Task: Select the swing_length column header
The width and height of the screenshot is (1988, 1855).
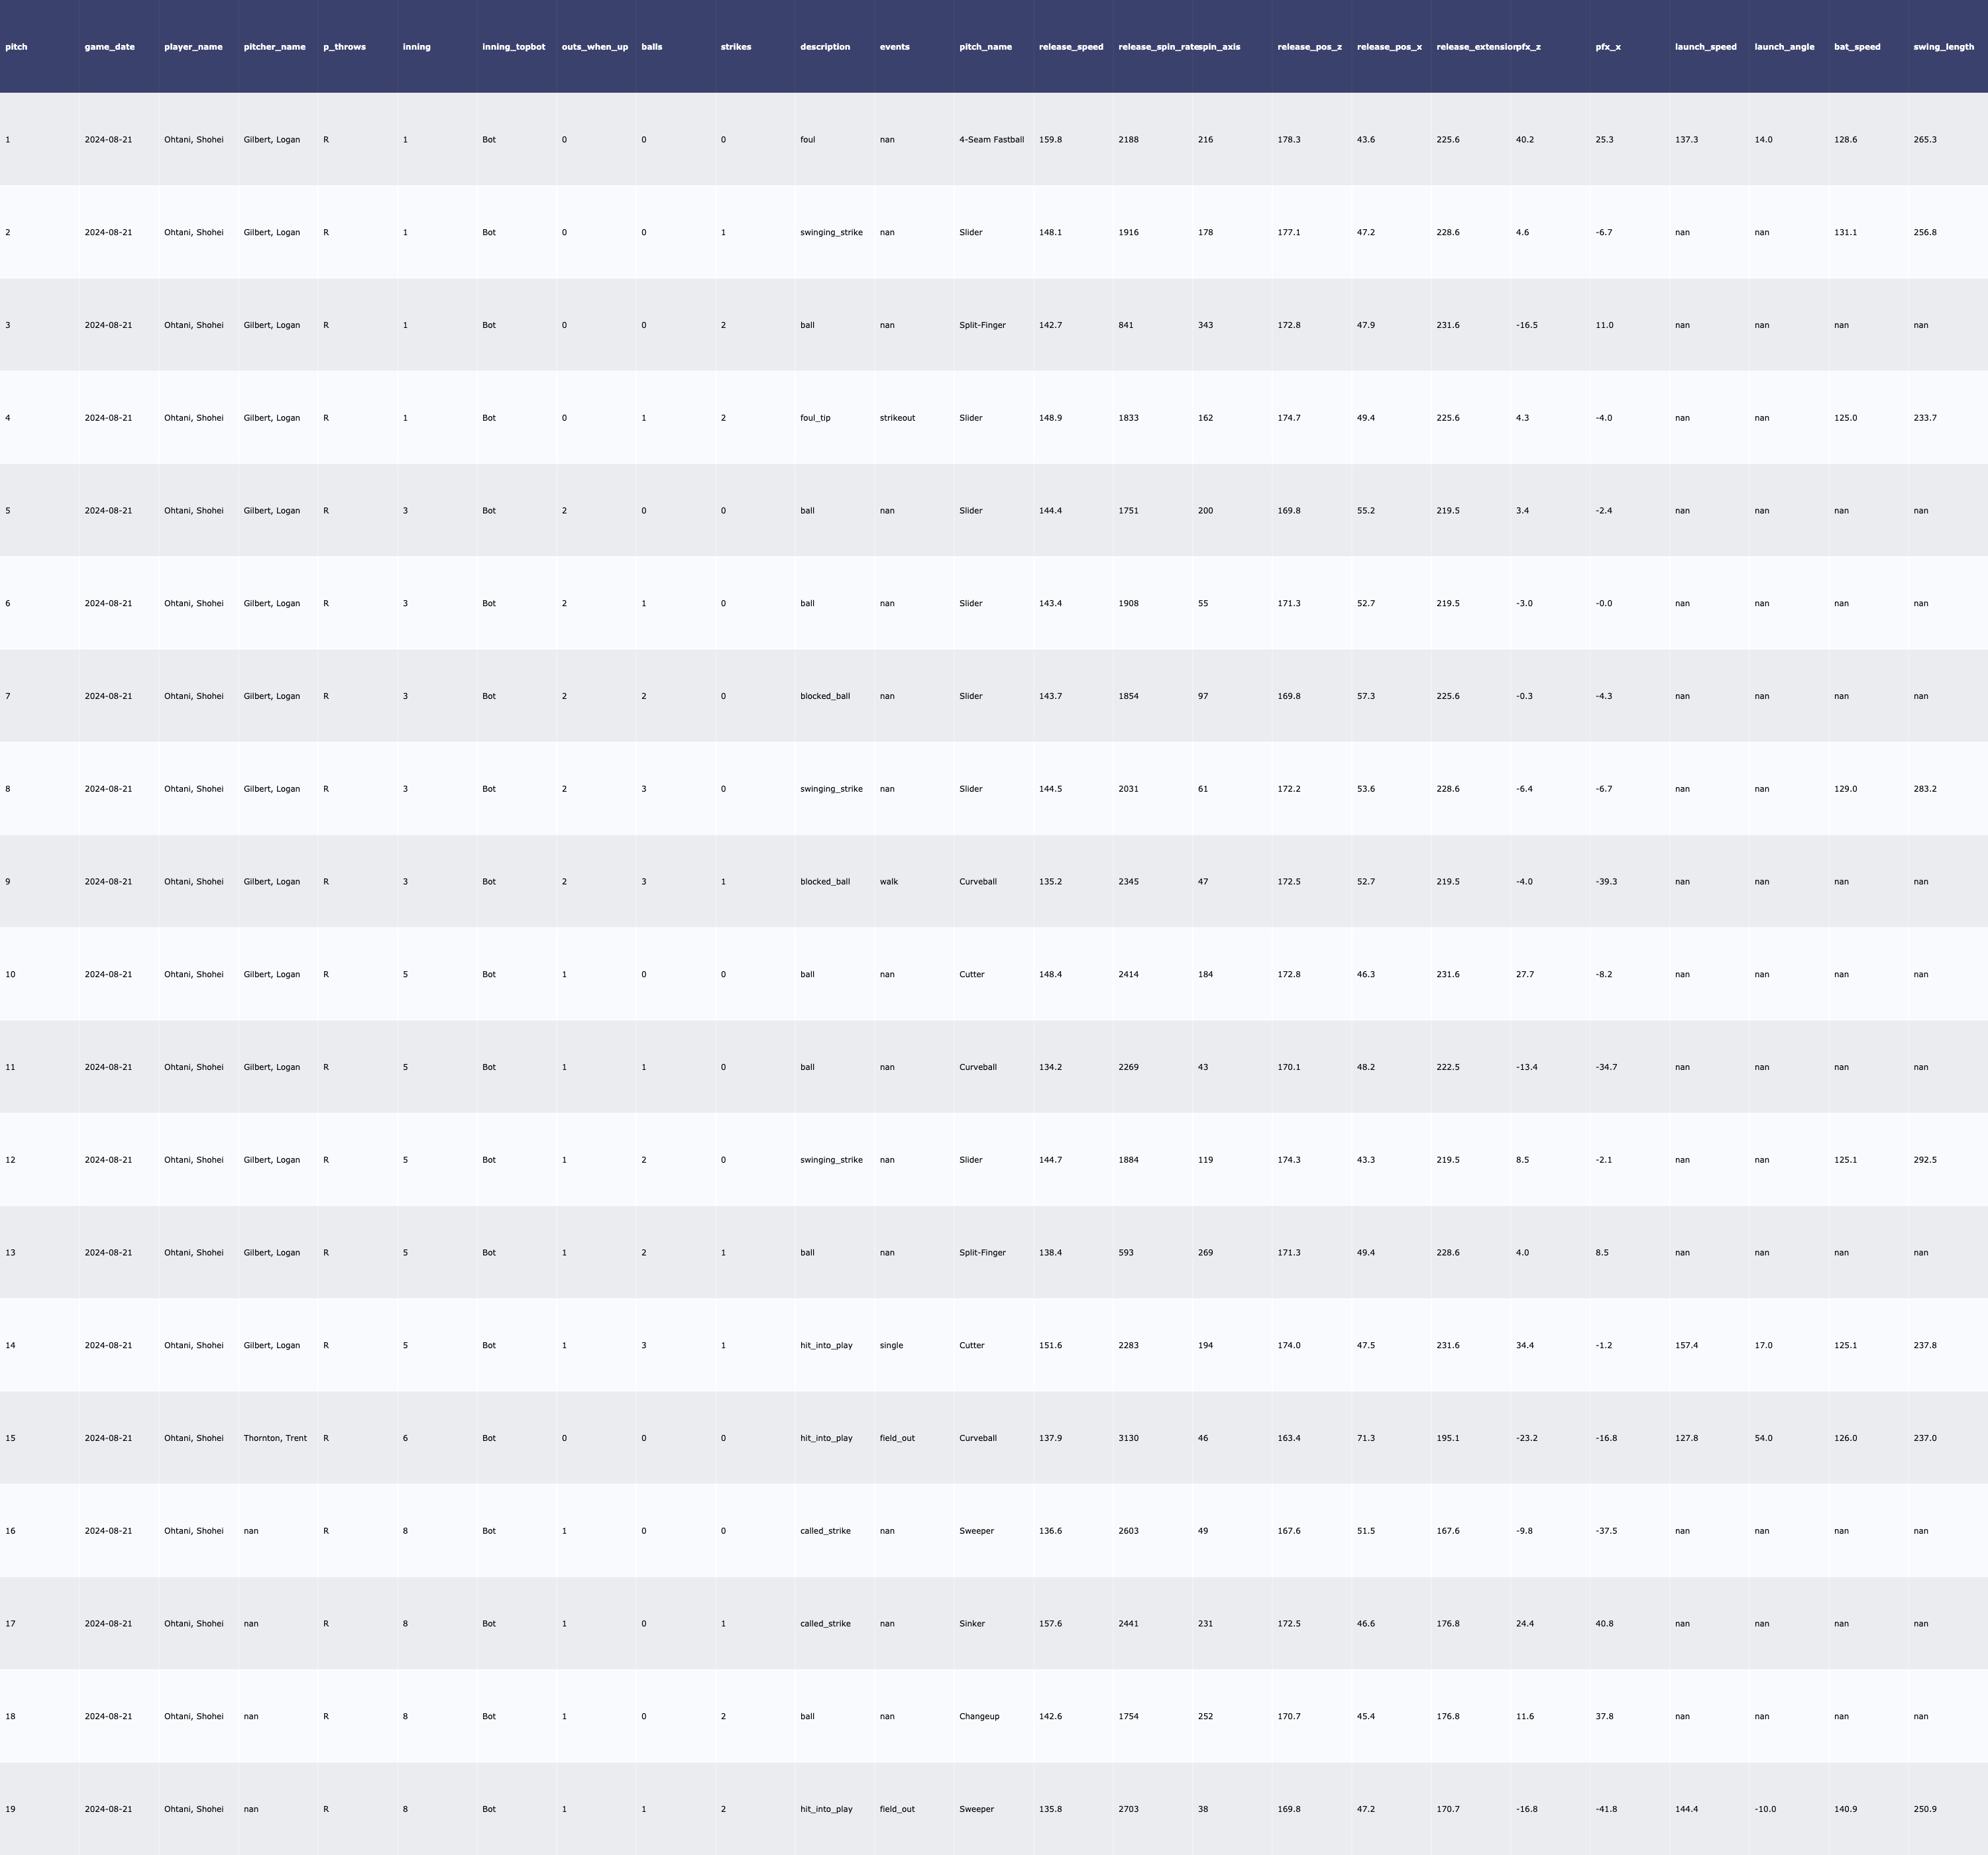Action: click(x=1943, y=47)
